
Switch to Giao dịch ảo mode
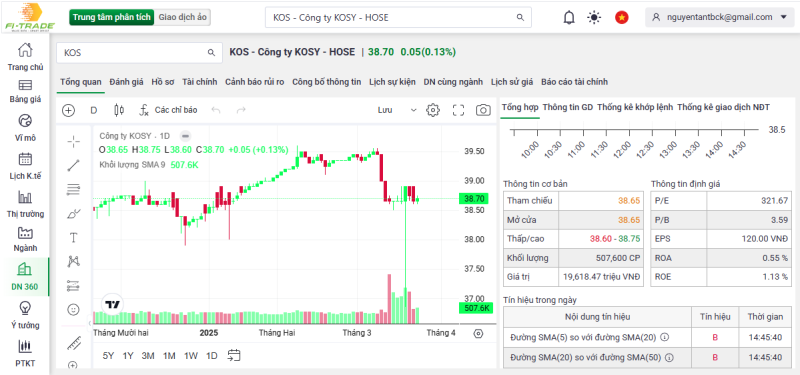point(182,17)
